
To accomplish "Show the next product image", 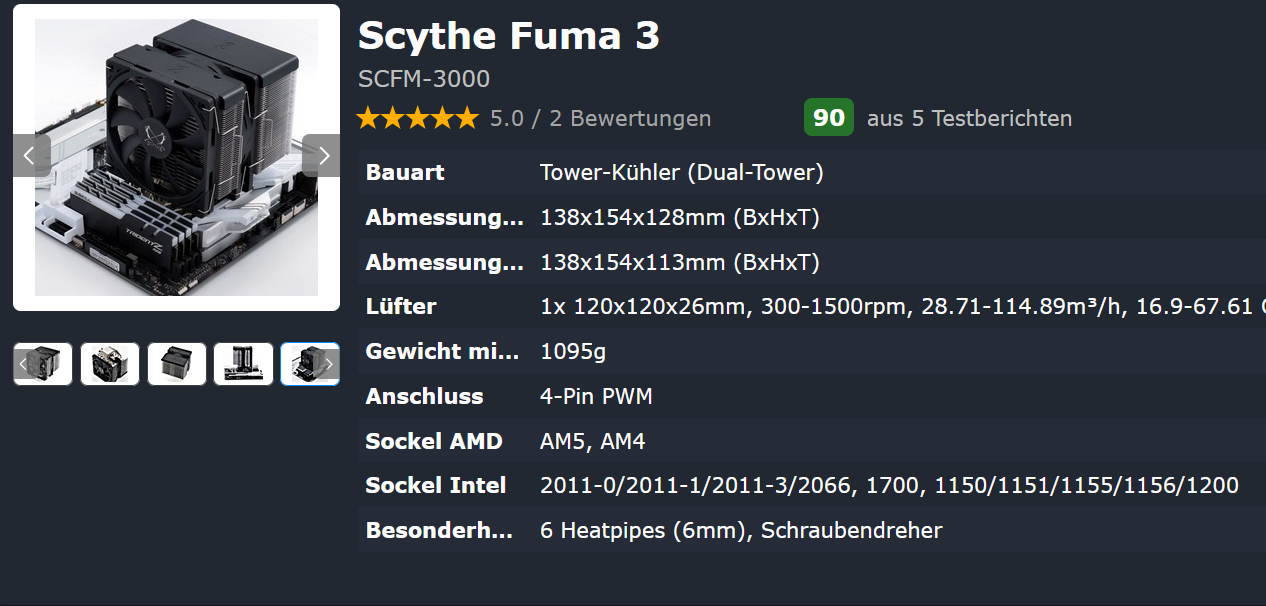I will 322,156.
